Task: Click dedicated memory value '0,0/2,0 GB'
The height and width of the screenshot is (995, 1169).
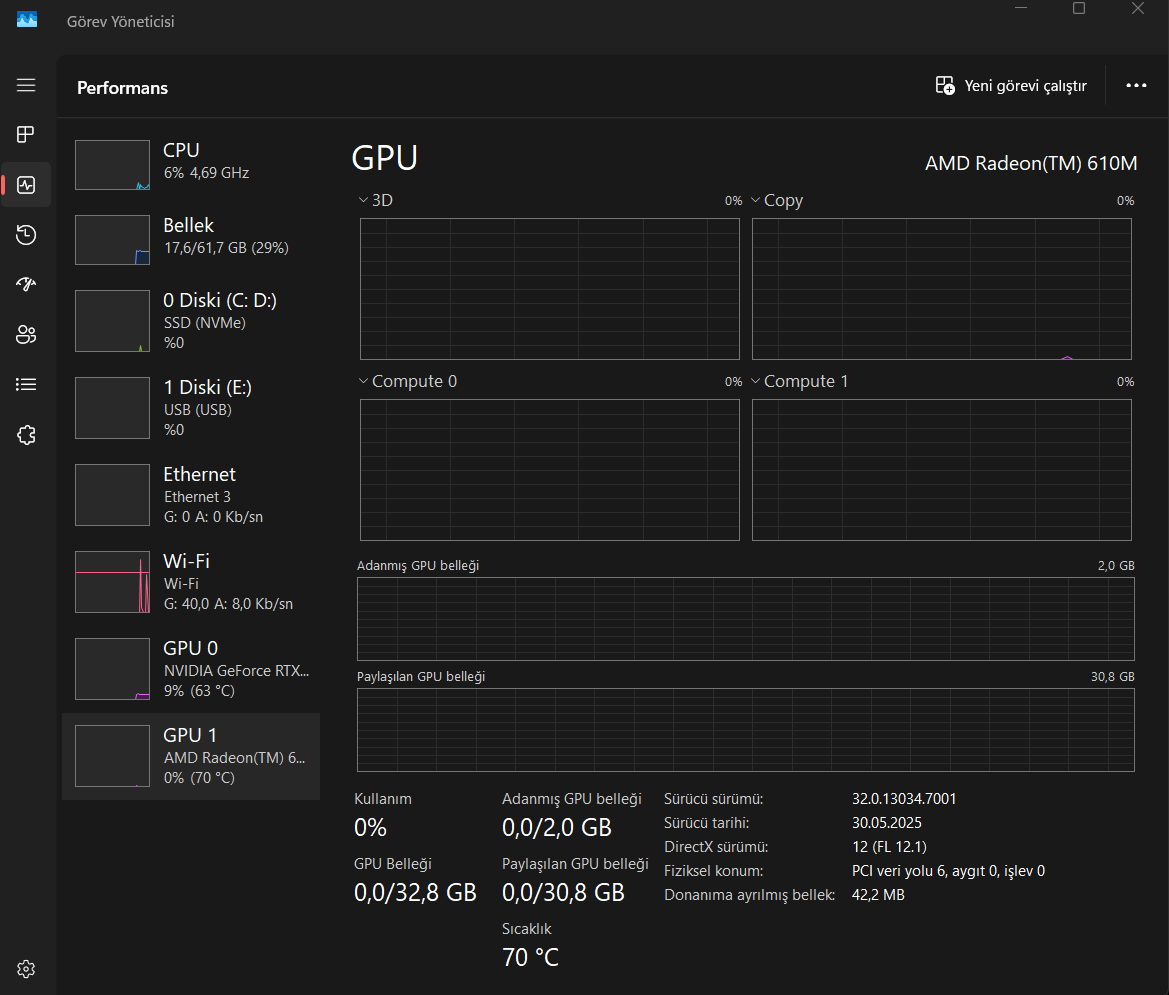Action: click(556, 827)
